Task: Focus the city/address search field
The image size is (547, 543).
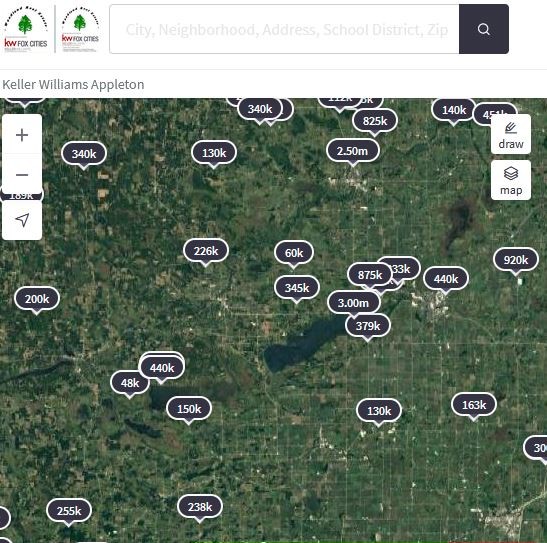Action: point(284,29)
